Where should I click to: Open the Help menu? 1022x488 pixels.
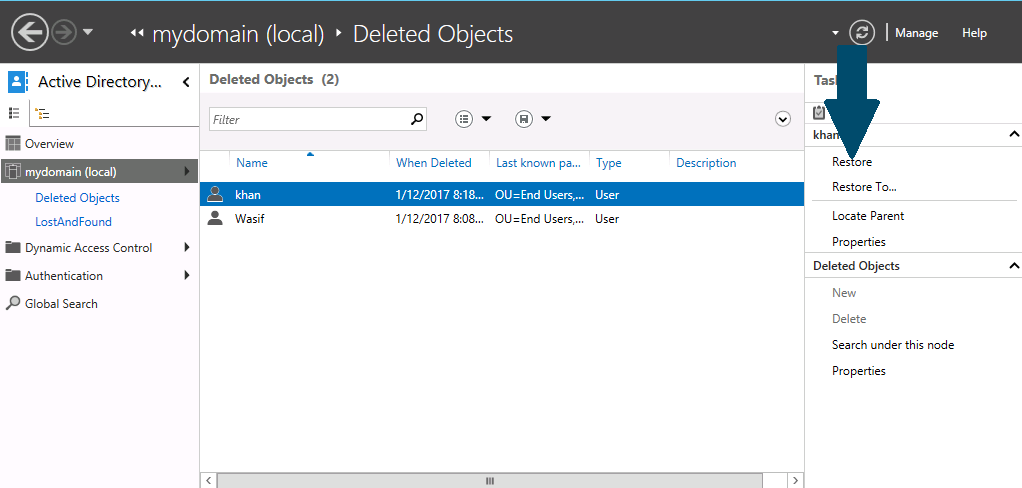(x=974, y=33)
